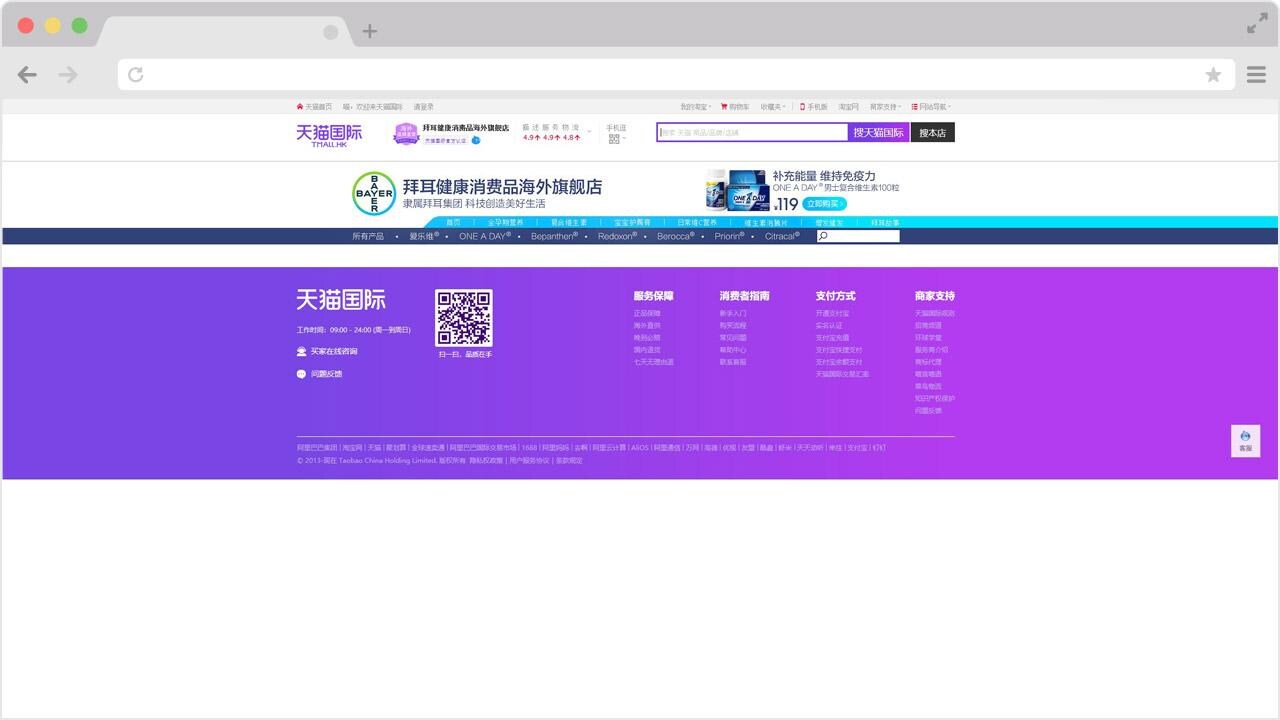Open the 购物车 shopping cart

pyautogui.click(x=735, y=107)
